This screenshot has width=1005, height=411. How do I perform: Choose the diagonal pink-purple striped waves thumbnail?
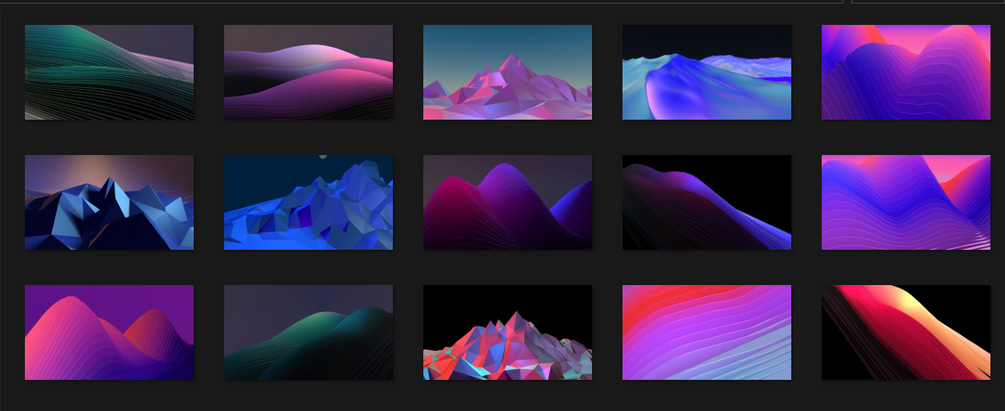707,332
